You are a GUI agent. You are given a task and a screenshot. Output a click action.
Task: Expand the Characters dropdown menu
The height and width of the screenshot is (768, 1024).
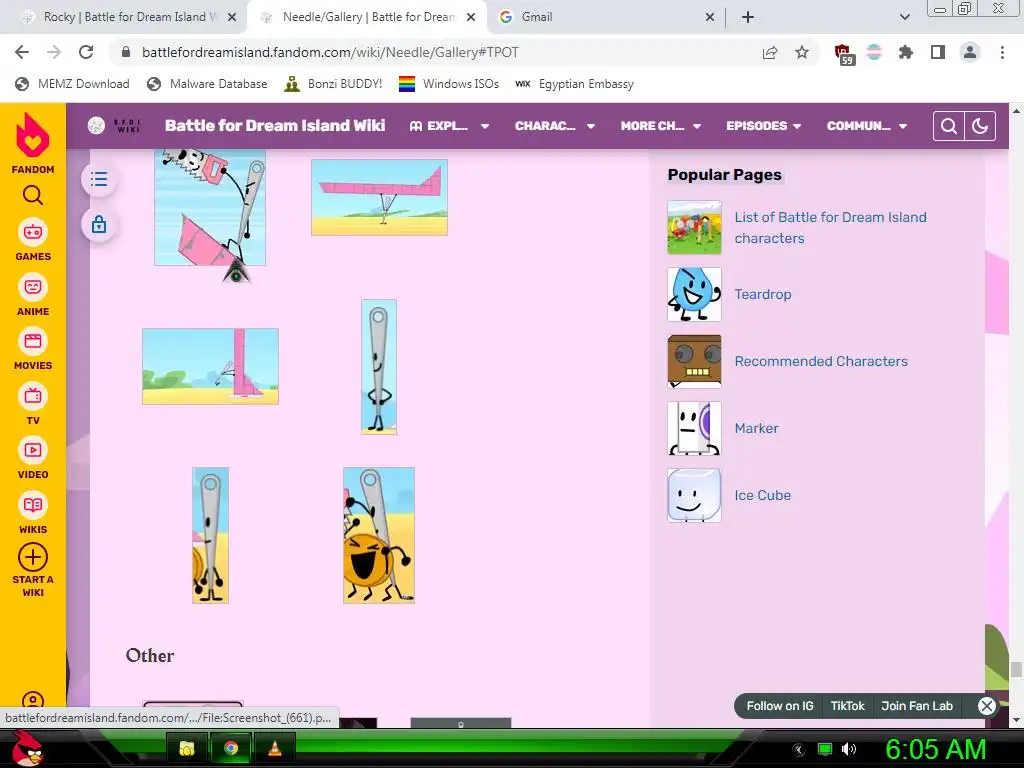click(554, 126)
